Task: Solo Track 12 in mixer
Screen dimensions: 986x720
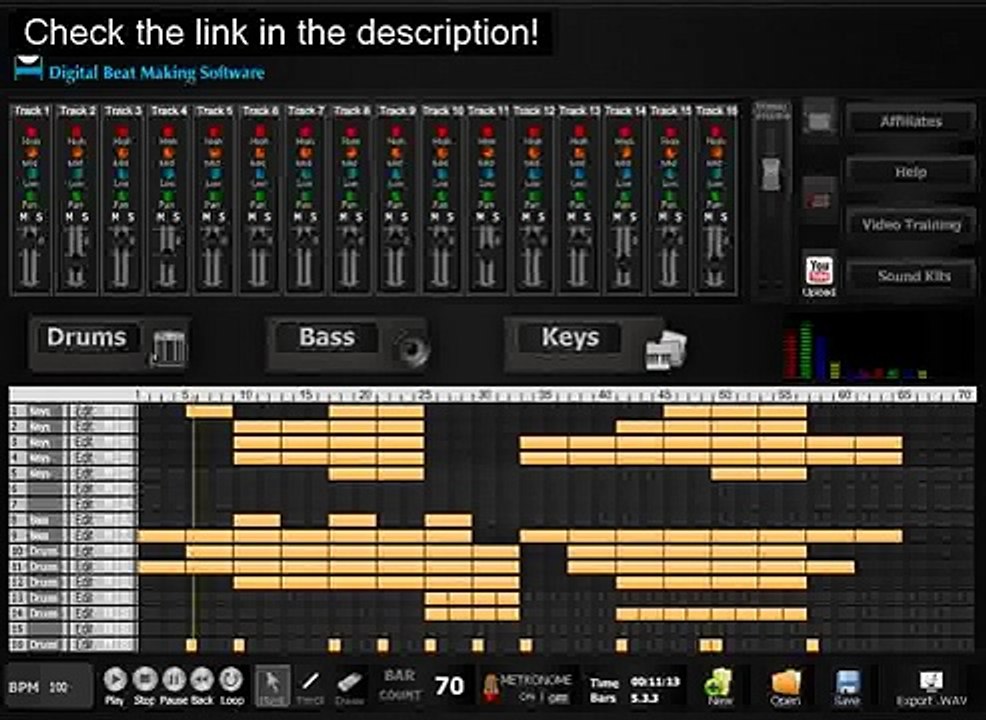Action: point(542,217)
